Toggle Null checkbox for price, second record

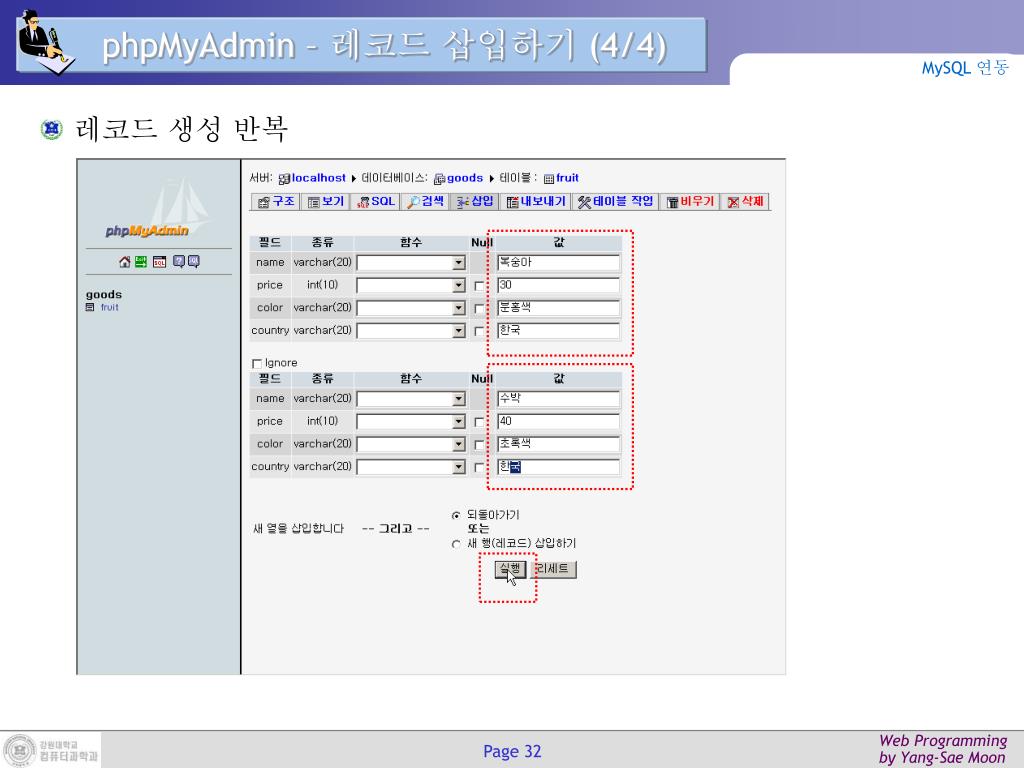pyautogui.click(x=479, y=423)
